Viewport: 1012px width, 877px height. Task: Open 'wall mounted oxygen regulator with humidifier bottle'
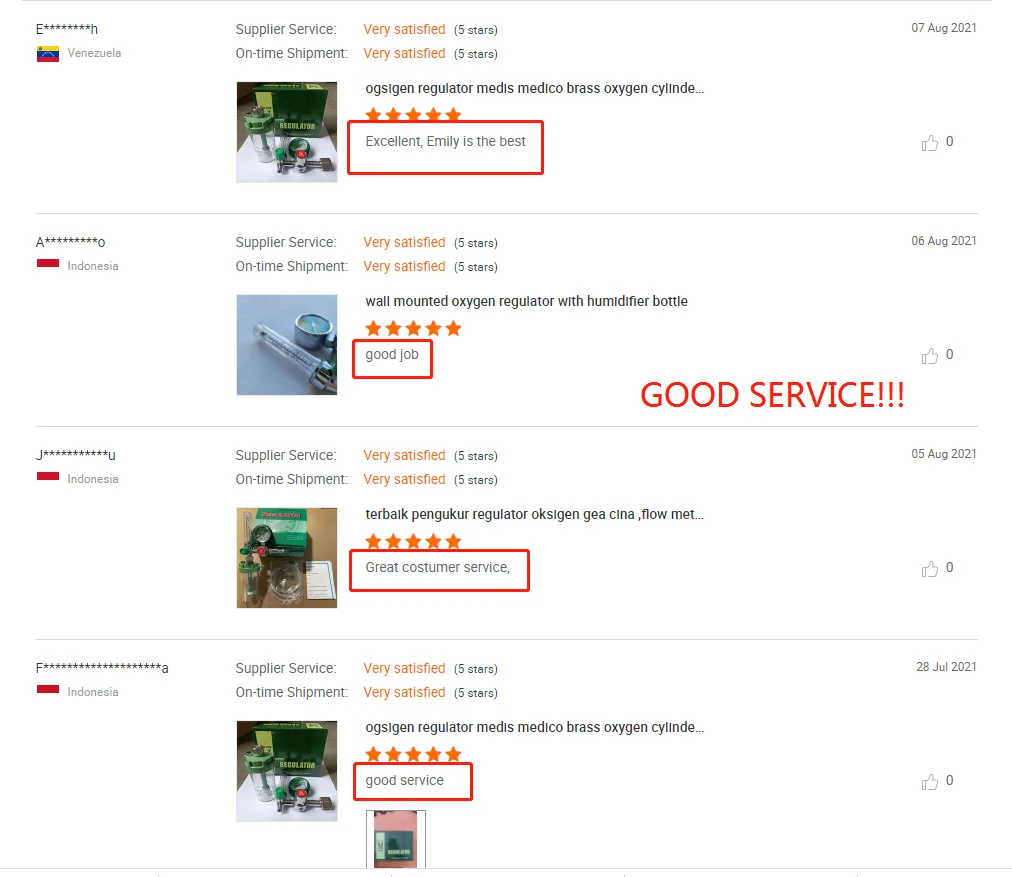526,301
